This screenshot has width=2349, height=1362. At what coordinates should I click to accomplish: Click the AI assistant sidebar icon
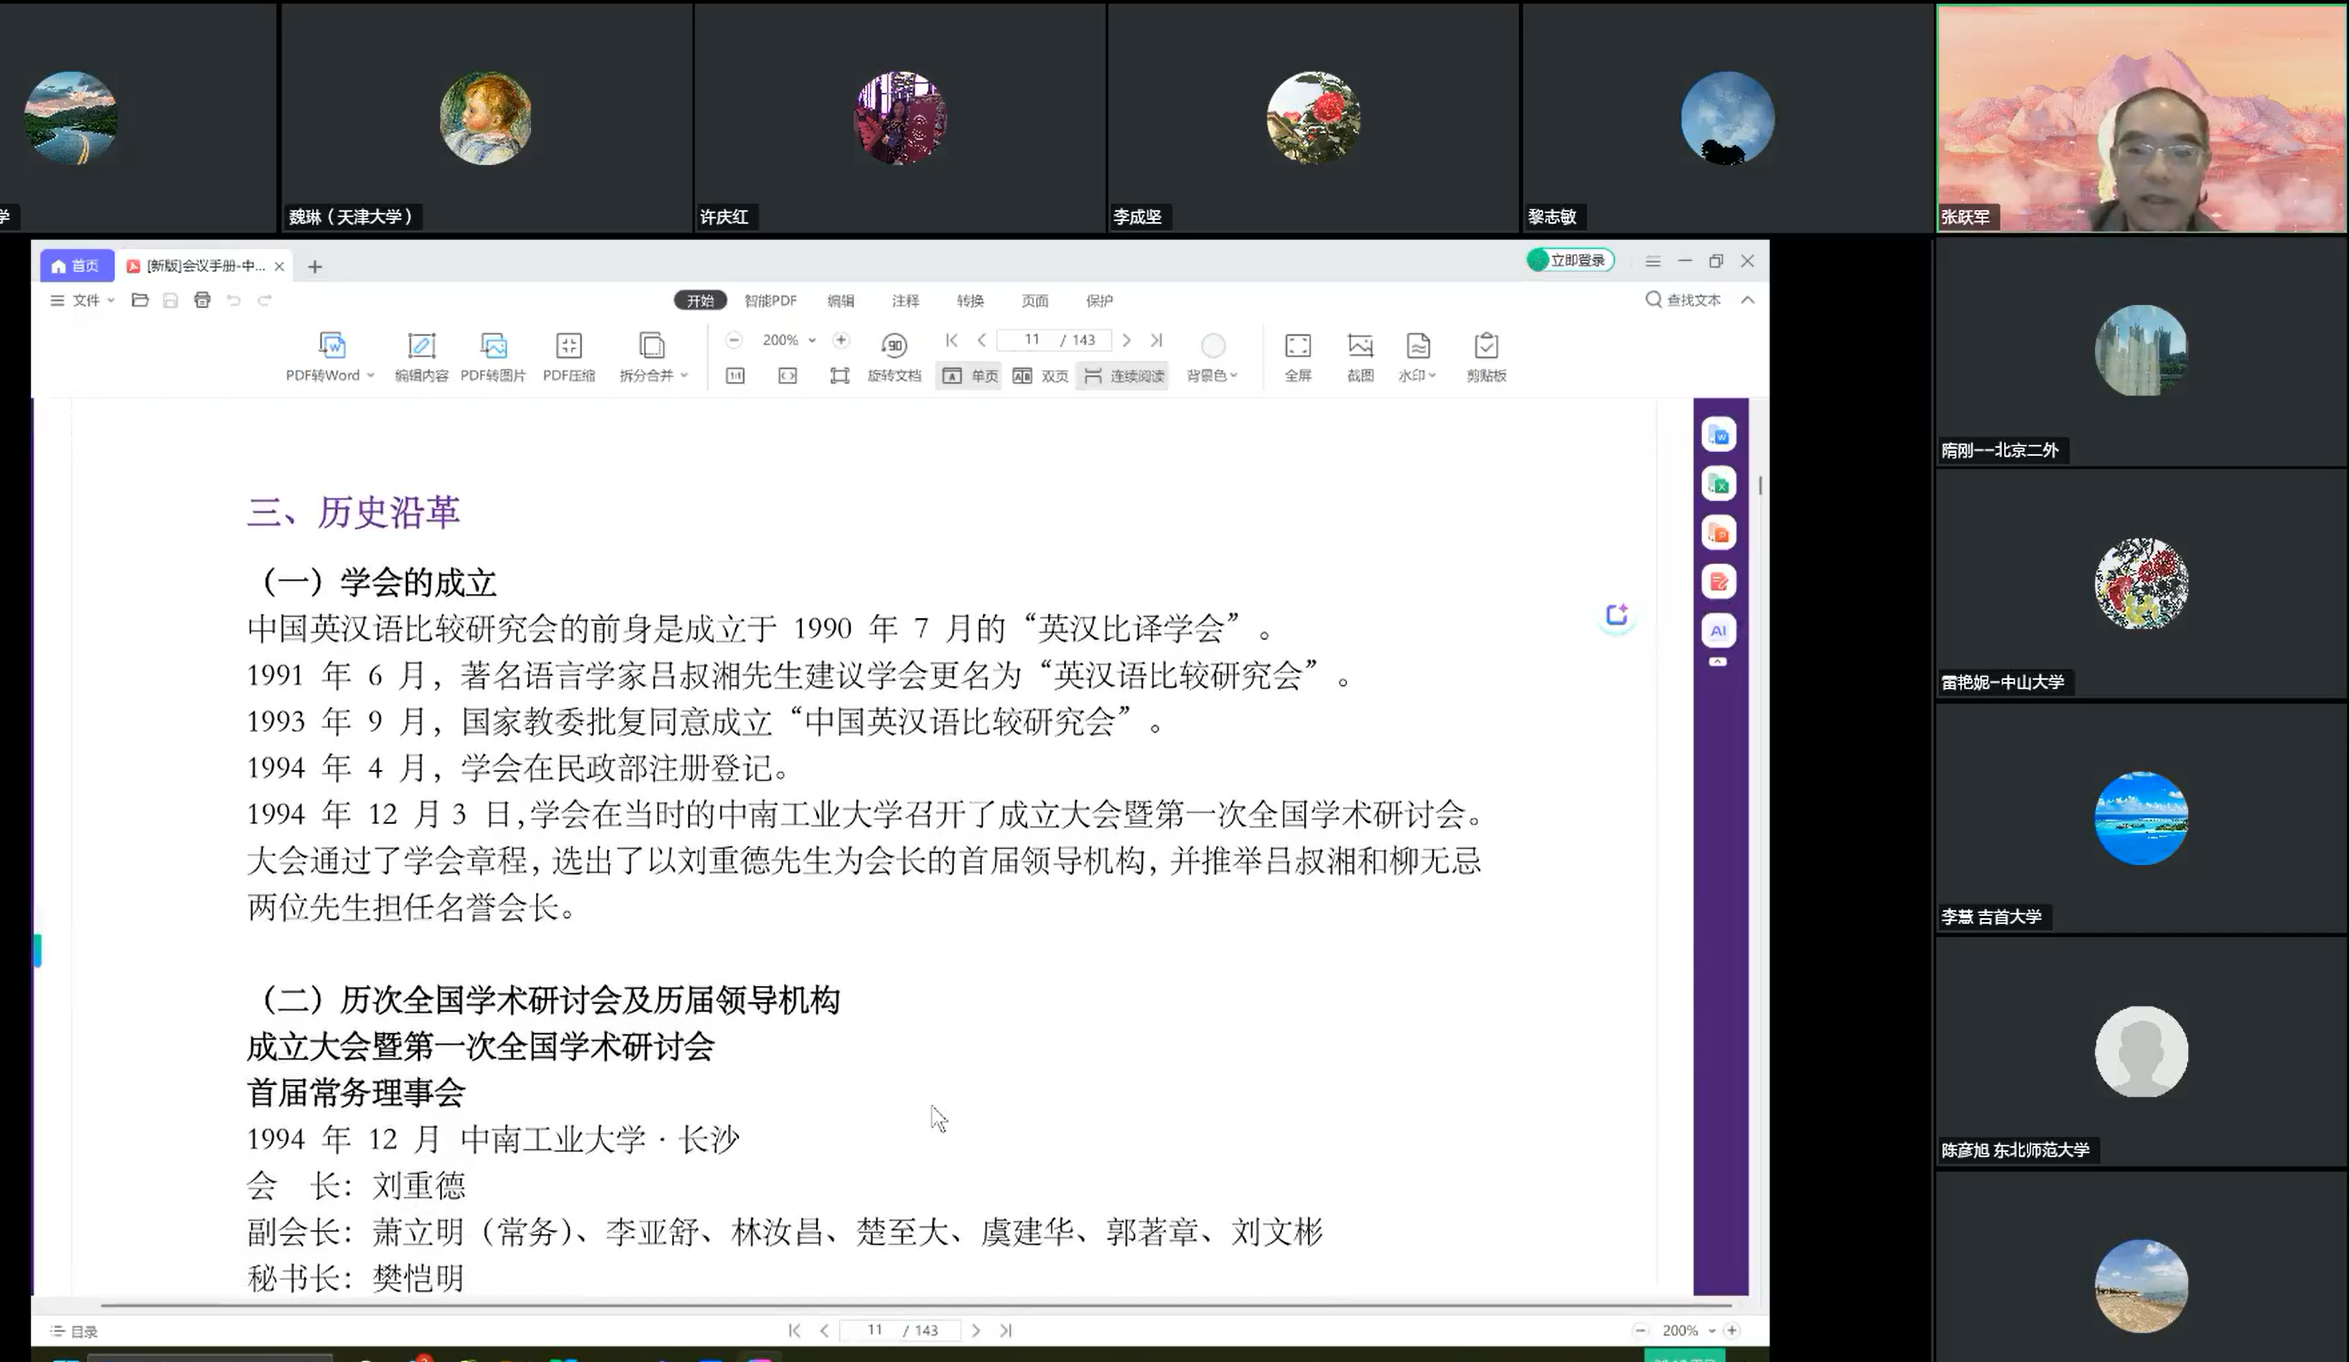click(x=1718, y=630)
